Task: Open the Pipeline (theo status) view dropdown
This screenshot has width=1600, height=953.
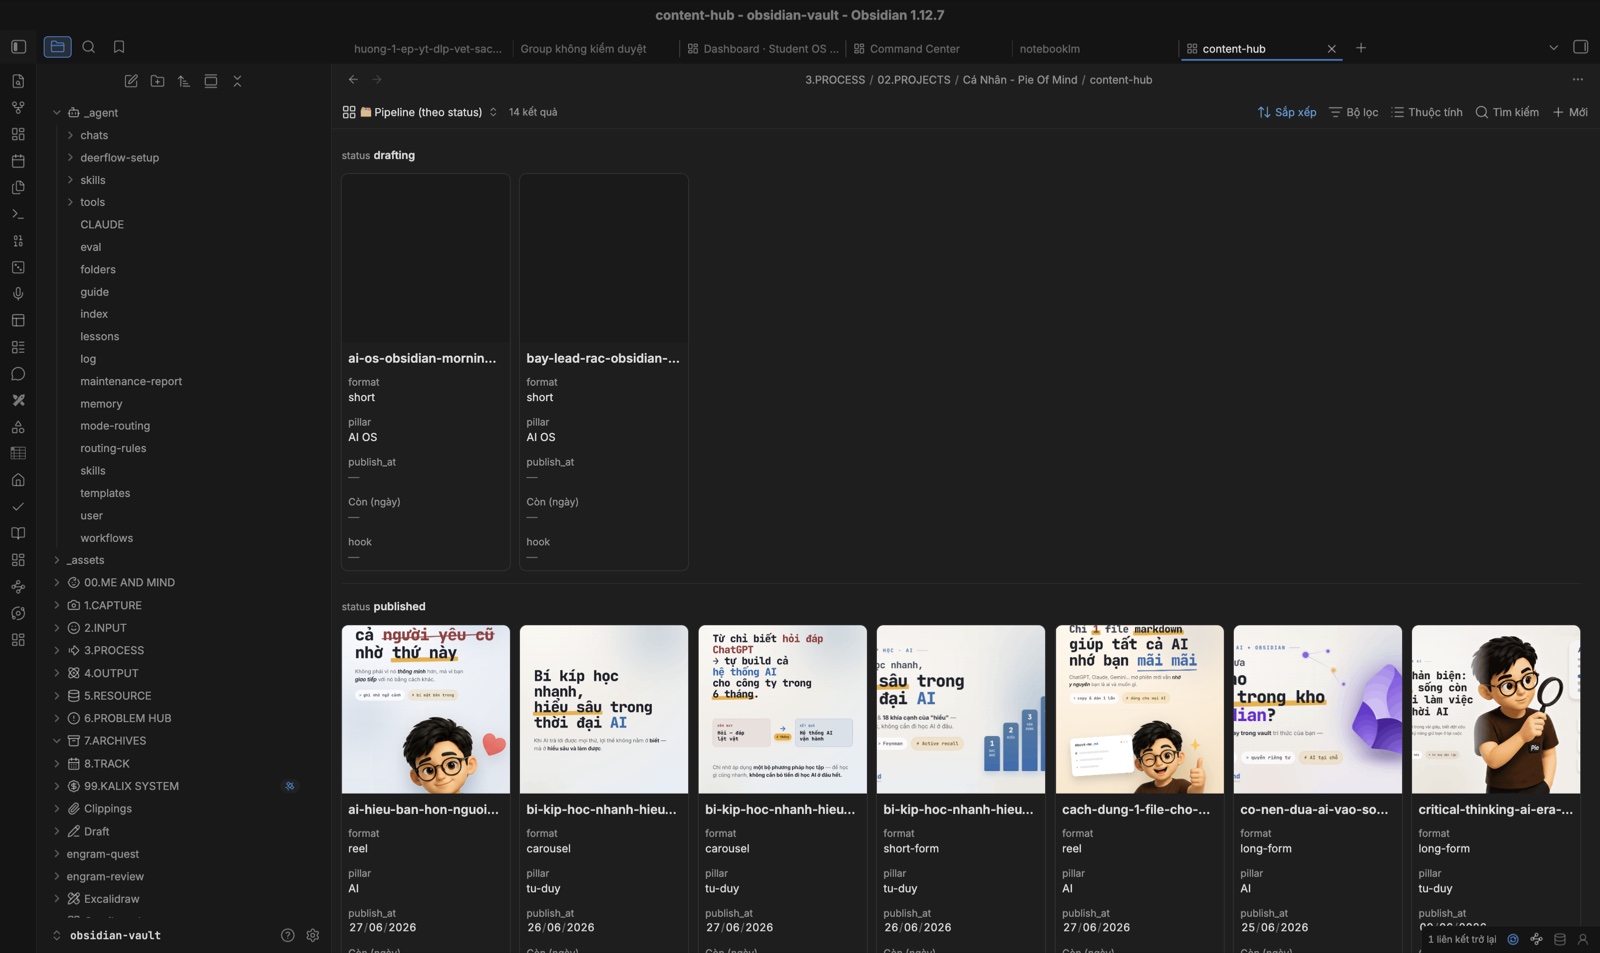Action: [420, 112]
